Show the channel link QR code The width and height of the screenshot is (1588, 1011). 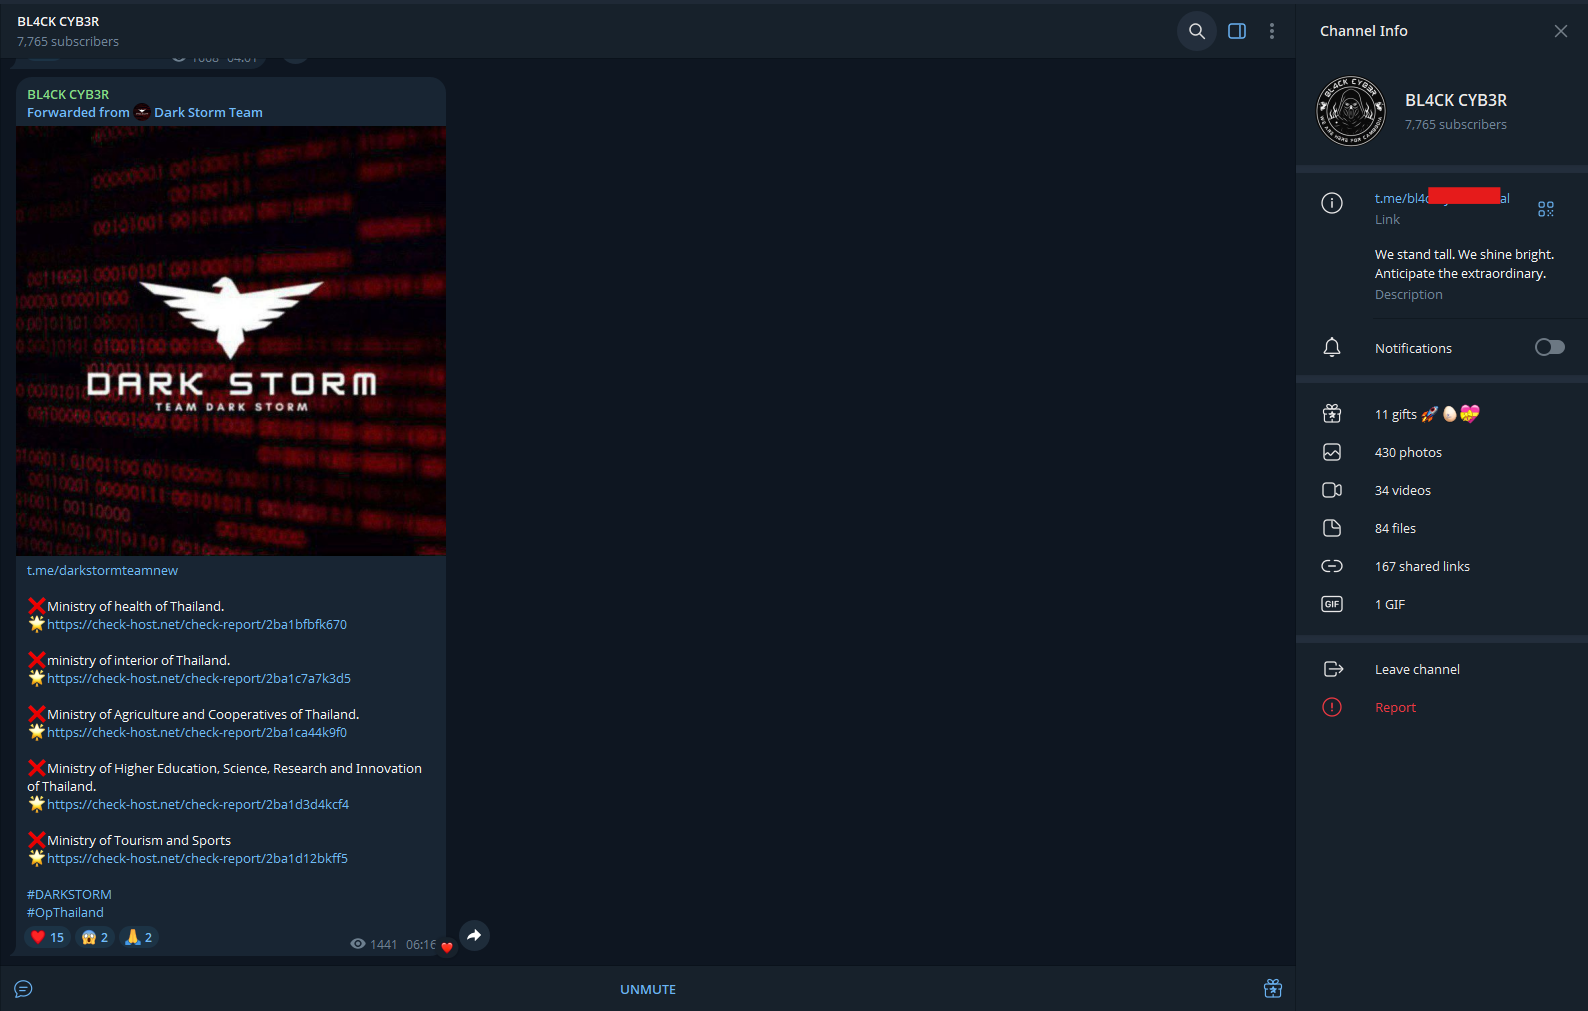pyautogui.click(x=1546, y=209)
